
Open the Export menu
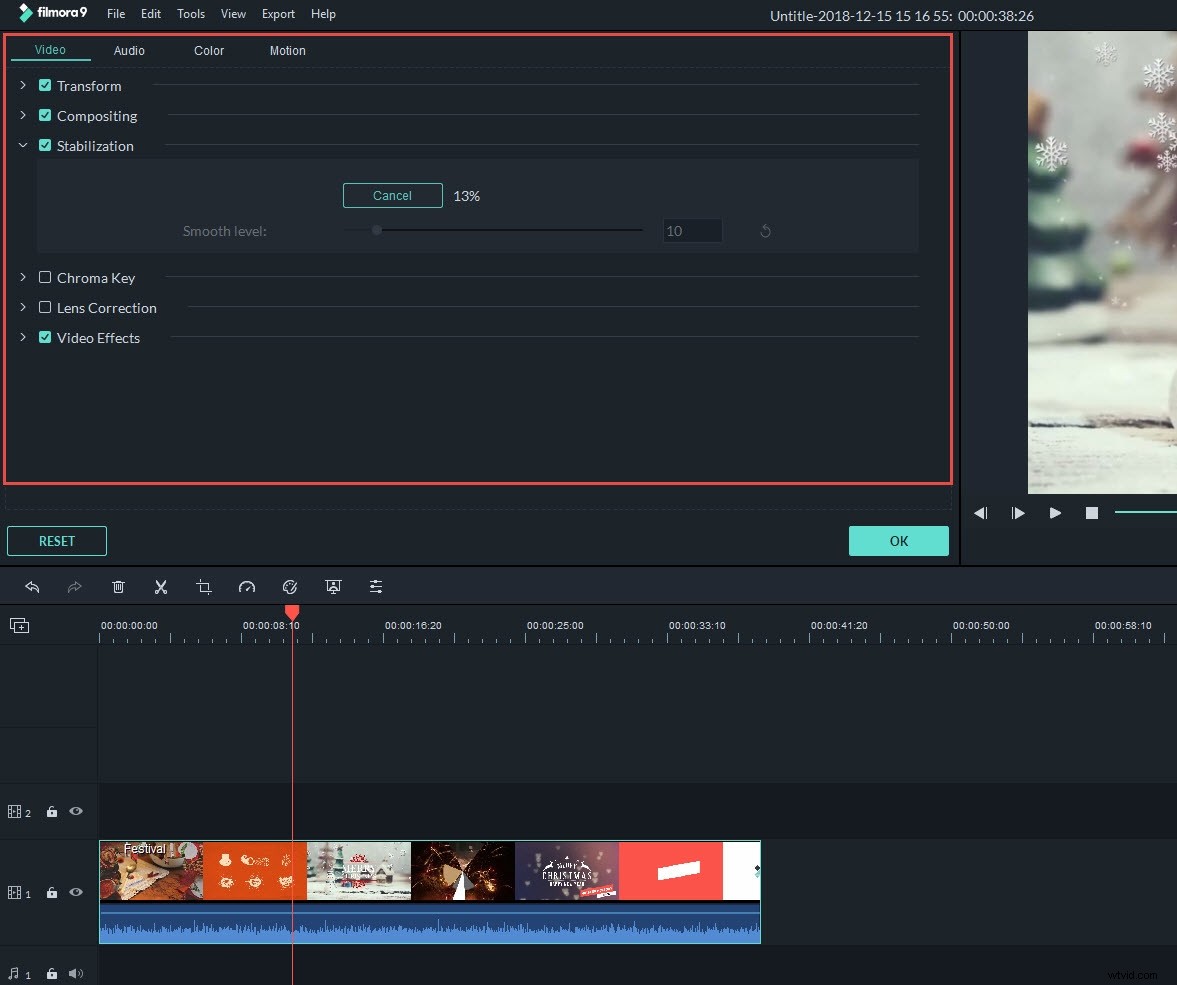278,14
